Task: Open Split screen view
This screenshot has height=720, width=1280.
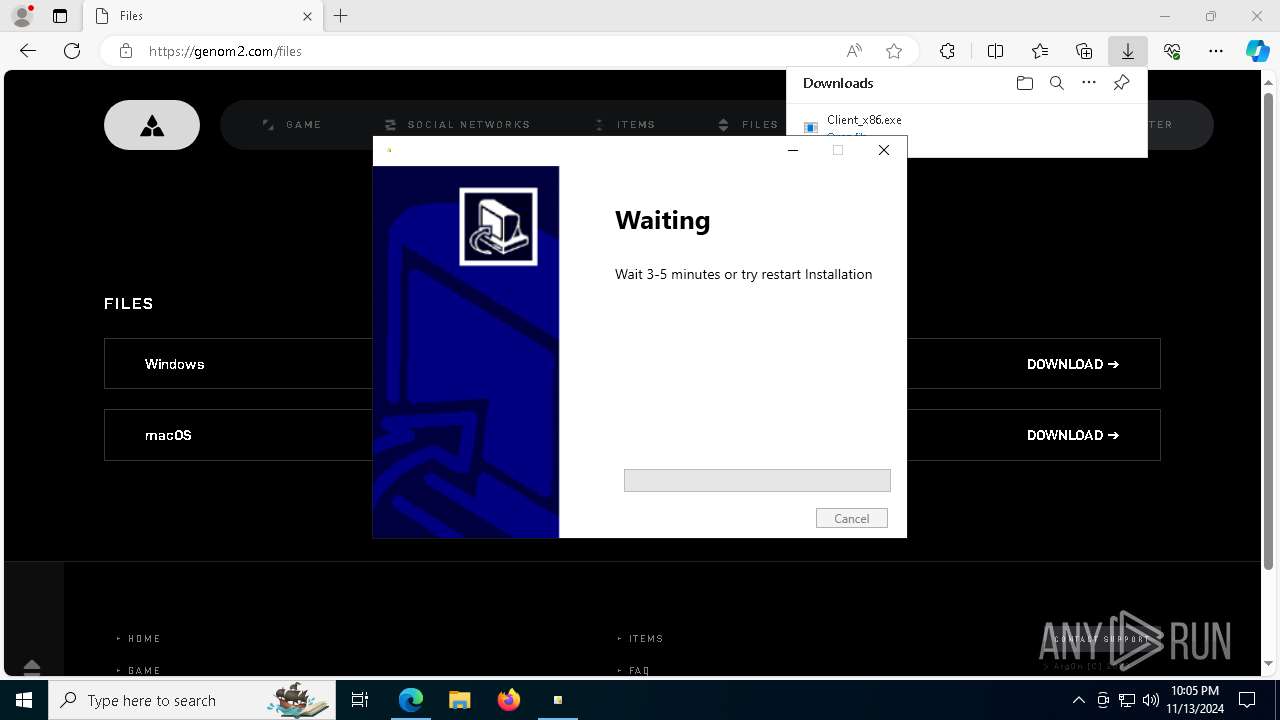Action: (x=995, y=51)
